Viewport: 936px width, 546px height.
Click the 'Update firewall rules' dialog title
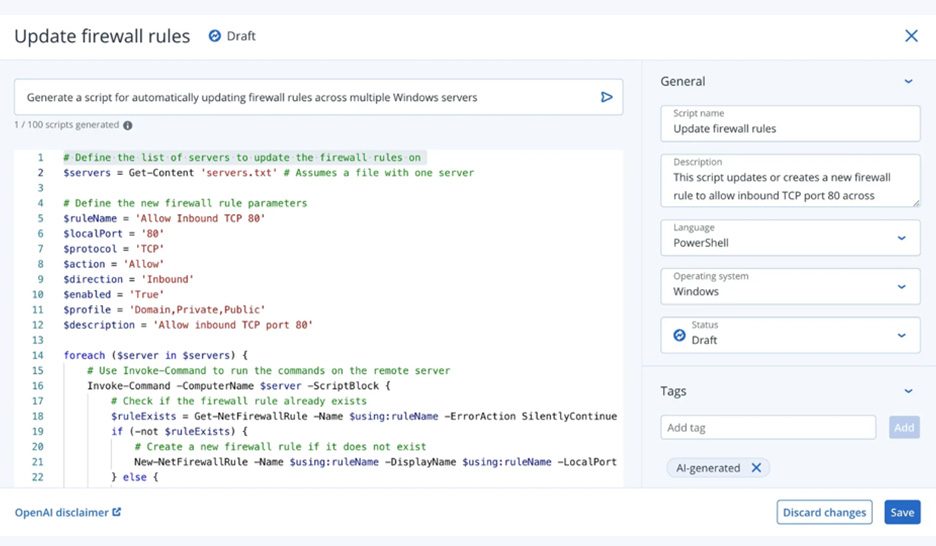102,36
